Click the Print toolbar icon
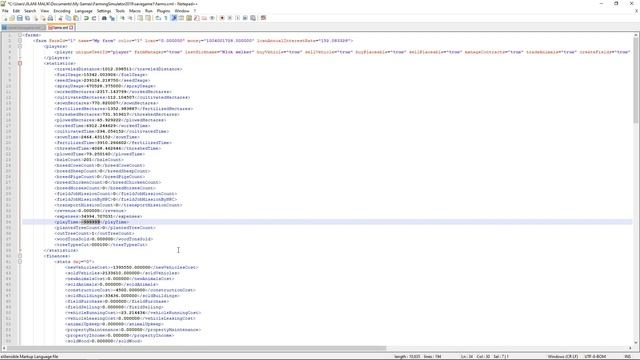 (x=50, y=18)
